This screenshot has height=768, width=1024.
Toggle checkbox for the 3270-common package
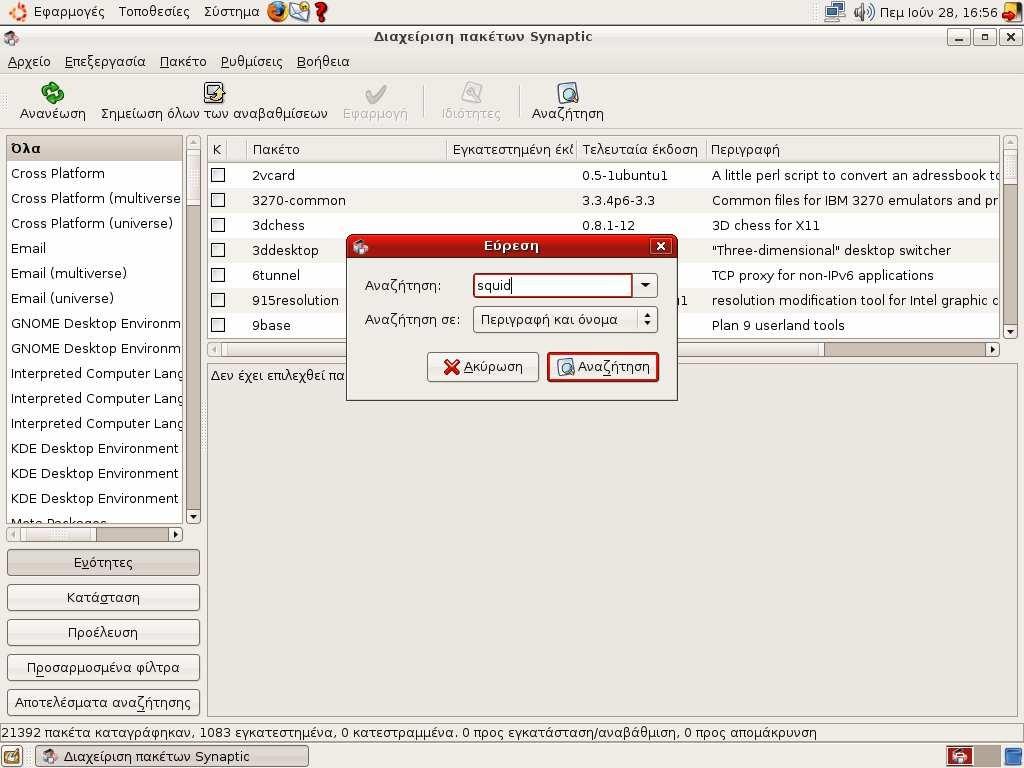[218, 200]
